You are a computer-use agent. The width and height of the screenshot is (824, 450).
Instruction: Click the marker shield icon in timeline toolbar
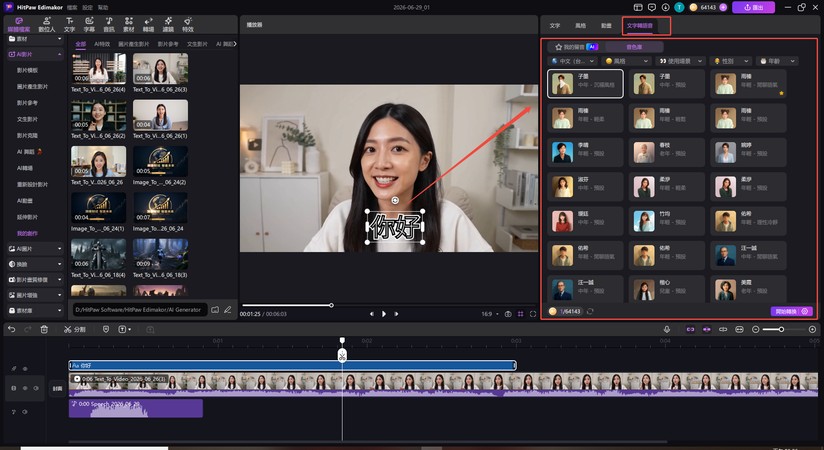click(106, 329)
